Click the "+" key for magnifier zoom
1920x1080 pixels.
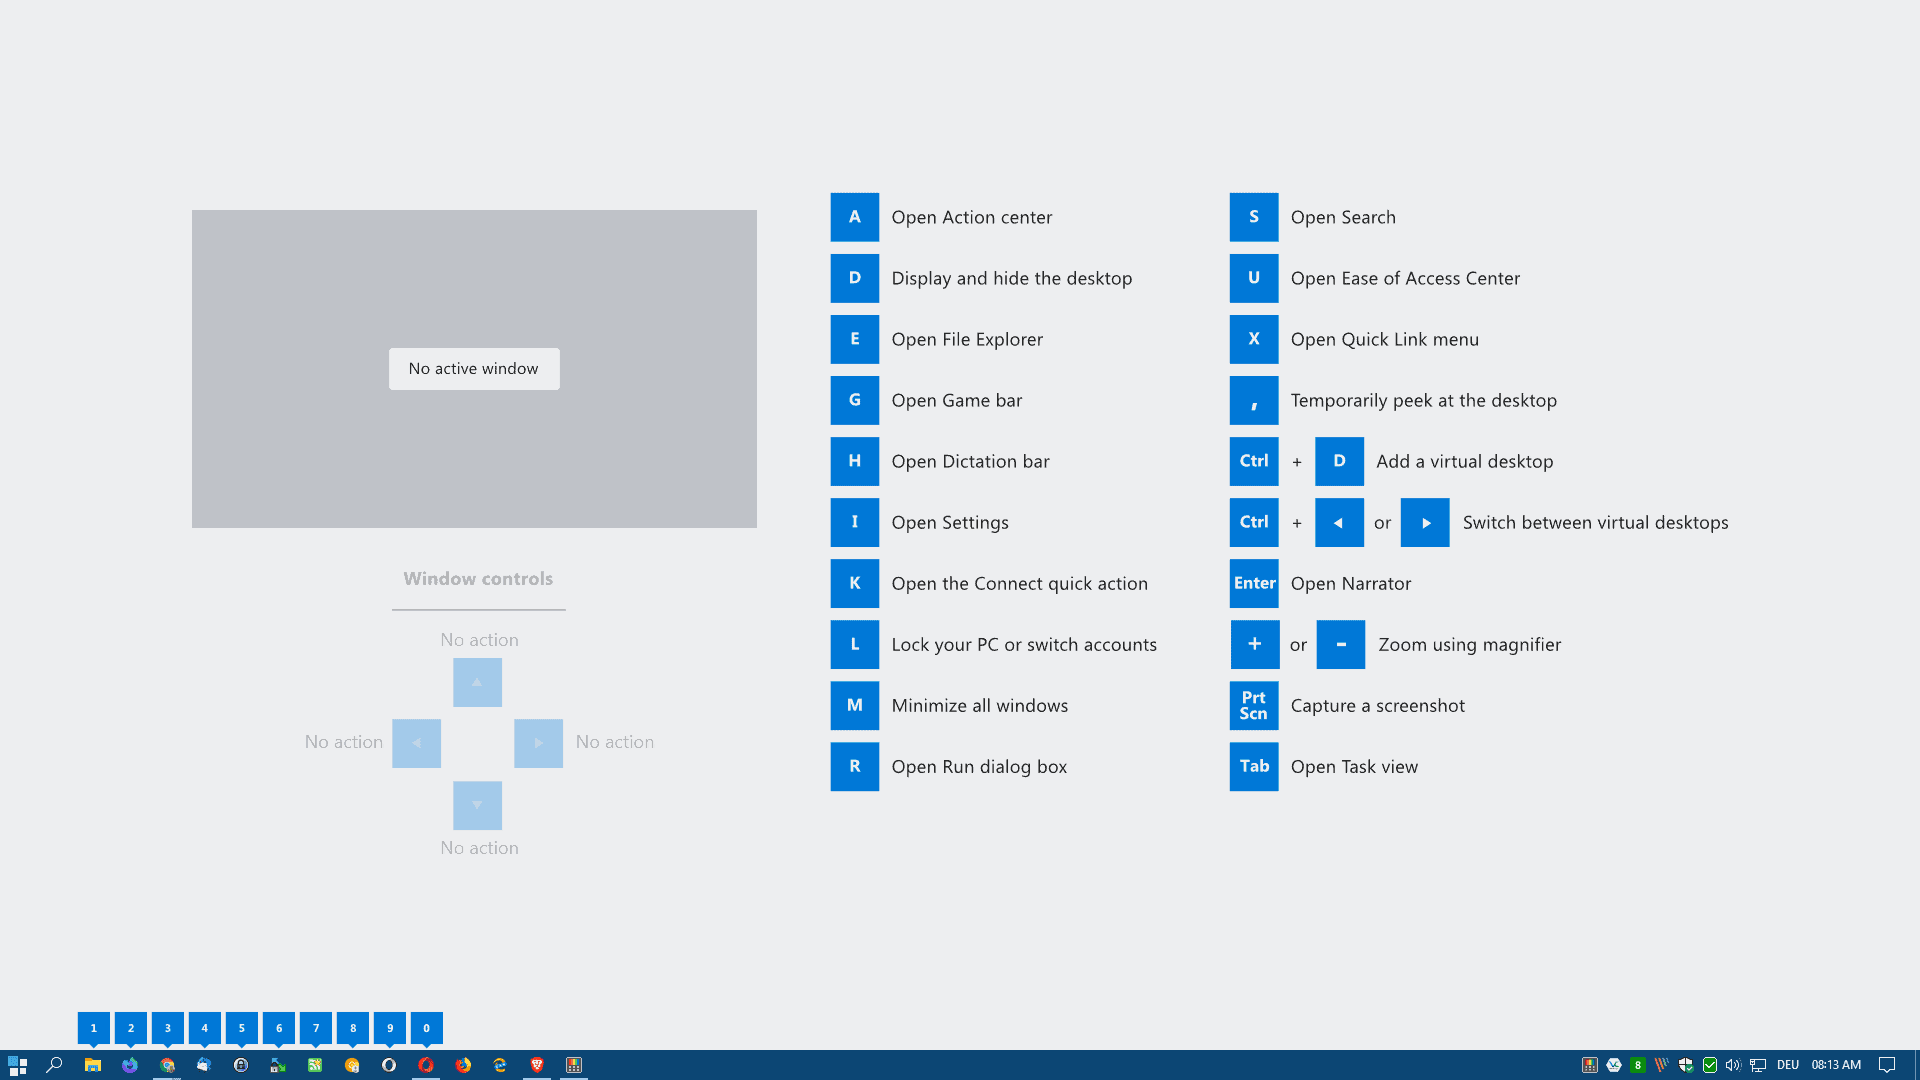[1255, 644]
